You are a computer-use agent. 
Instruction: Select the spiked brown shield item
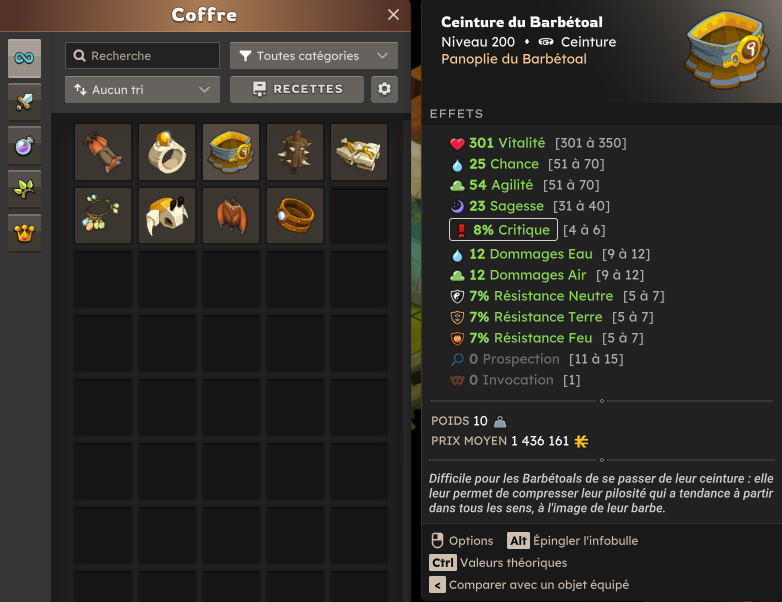(295, 152)
